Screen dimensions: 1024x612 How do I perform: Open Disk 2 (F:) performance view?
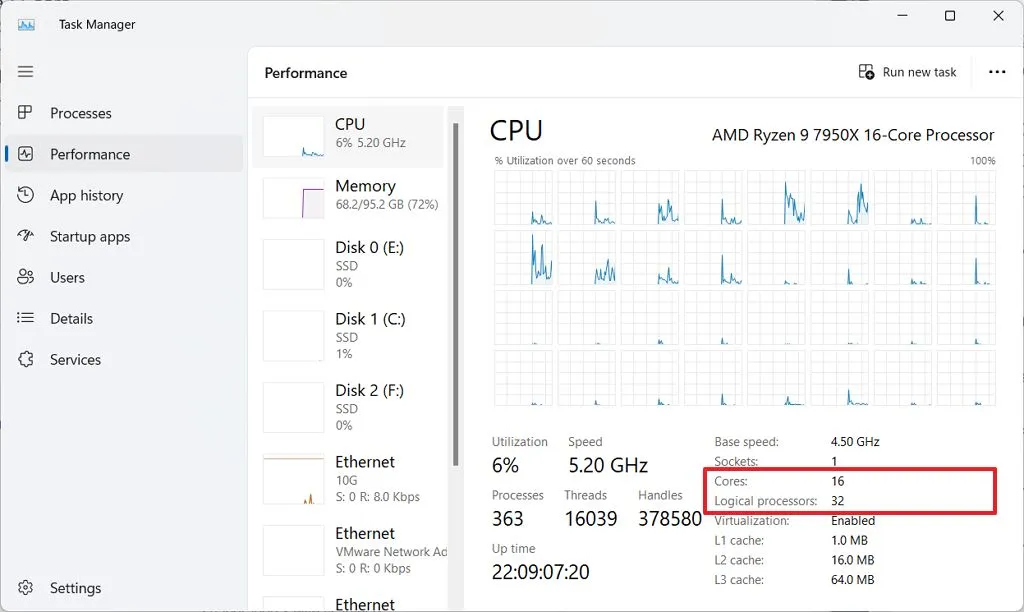click(350, 407)
